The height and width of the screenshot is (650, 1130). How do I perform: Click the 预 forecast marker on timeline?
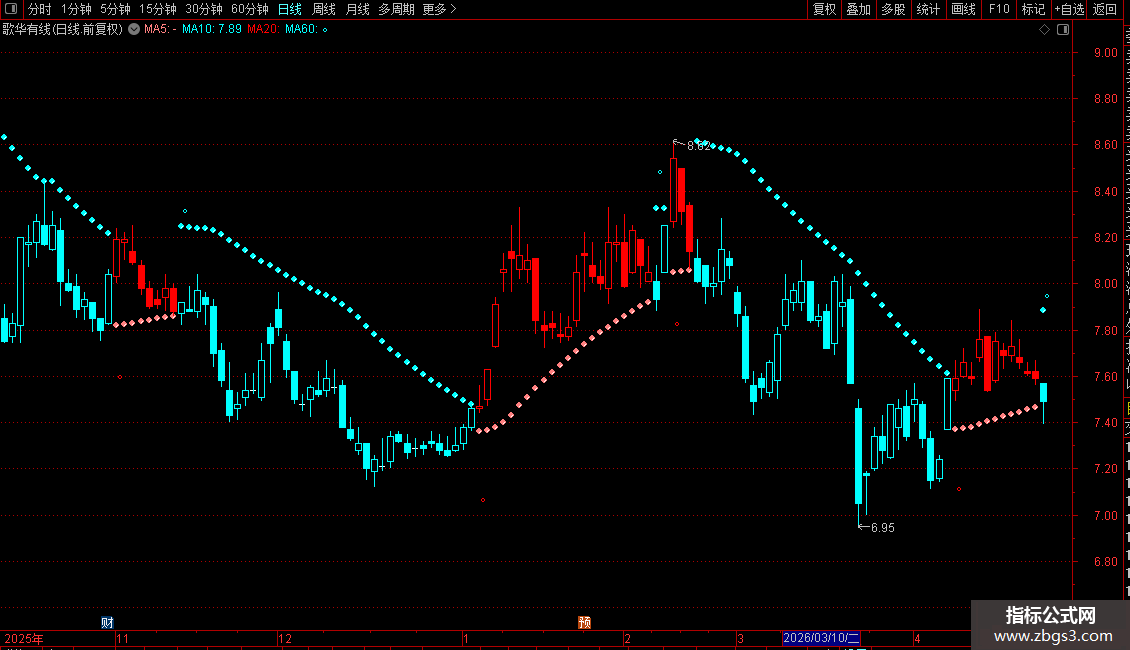pos(584,623)
